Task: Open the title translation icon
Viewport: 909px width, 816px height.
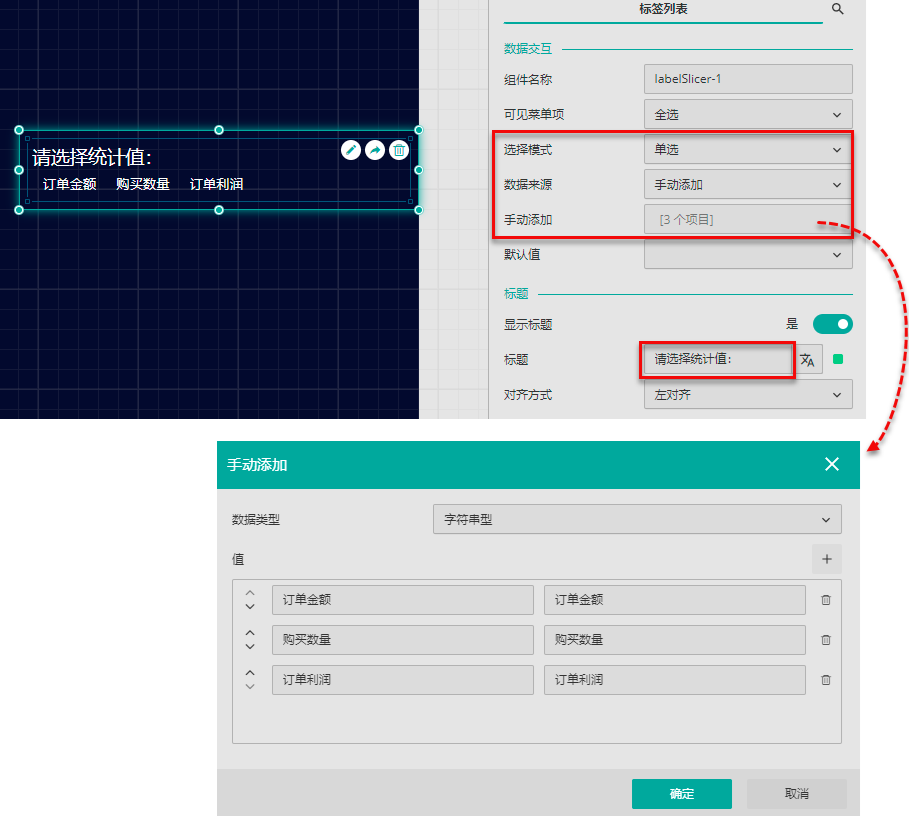Action: pos(808,360)
